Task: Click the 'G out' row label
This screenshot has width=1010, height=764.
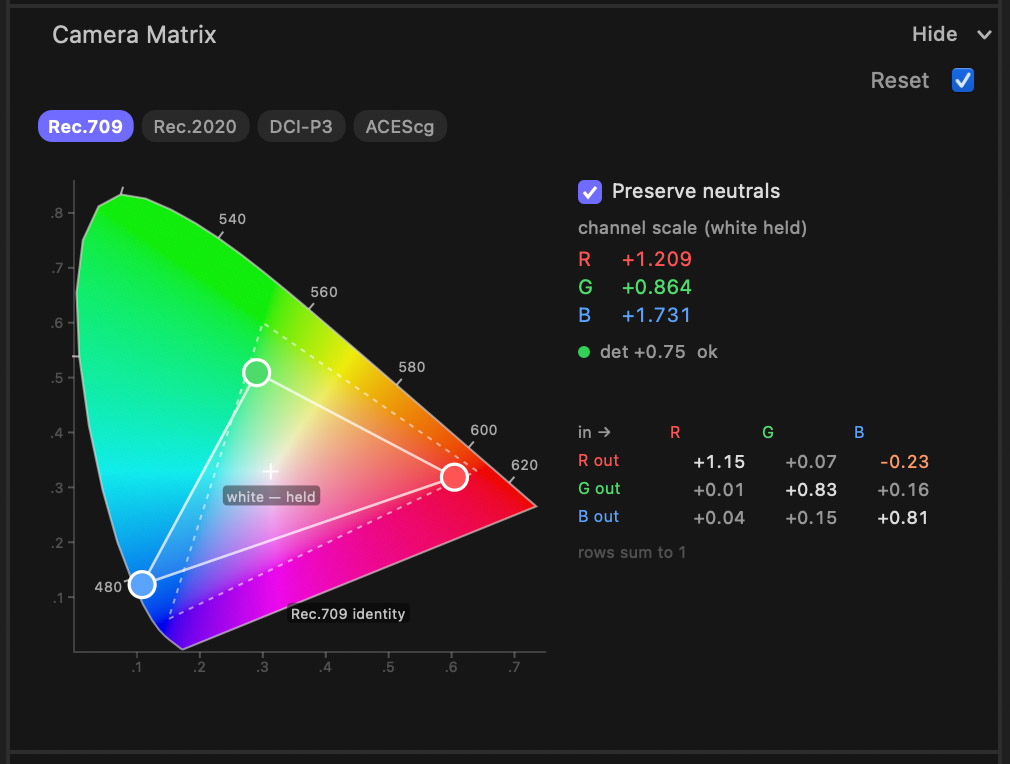Action: 599,488
